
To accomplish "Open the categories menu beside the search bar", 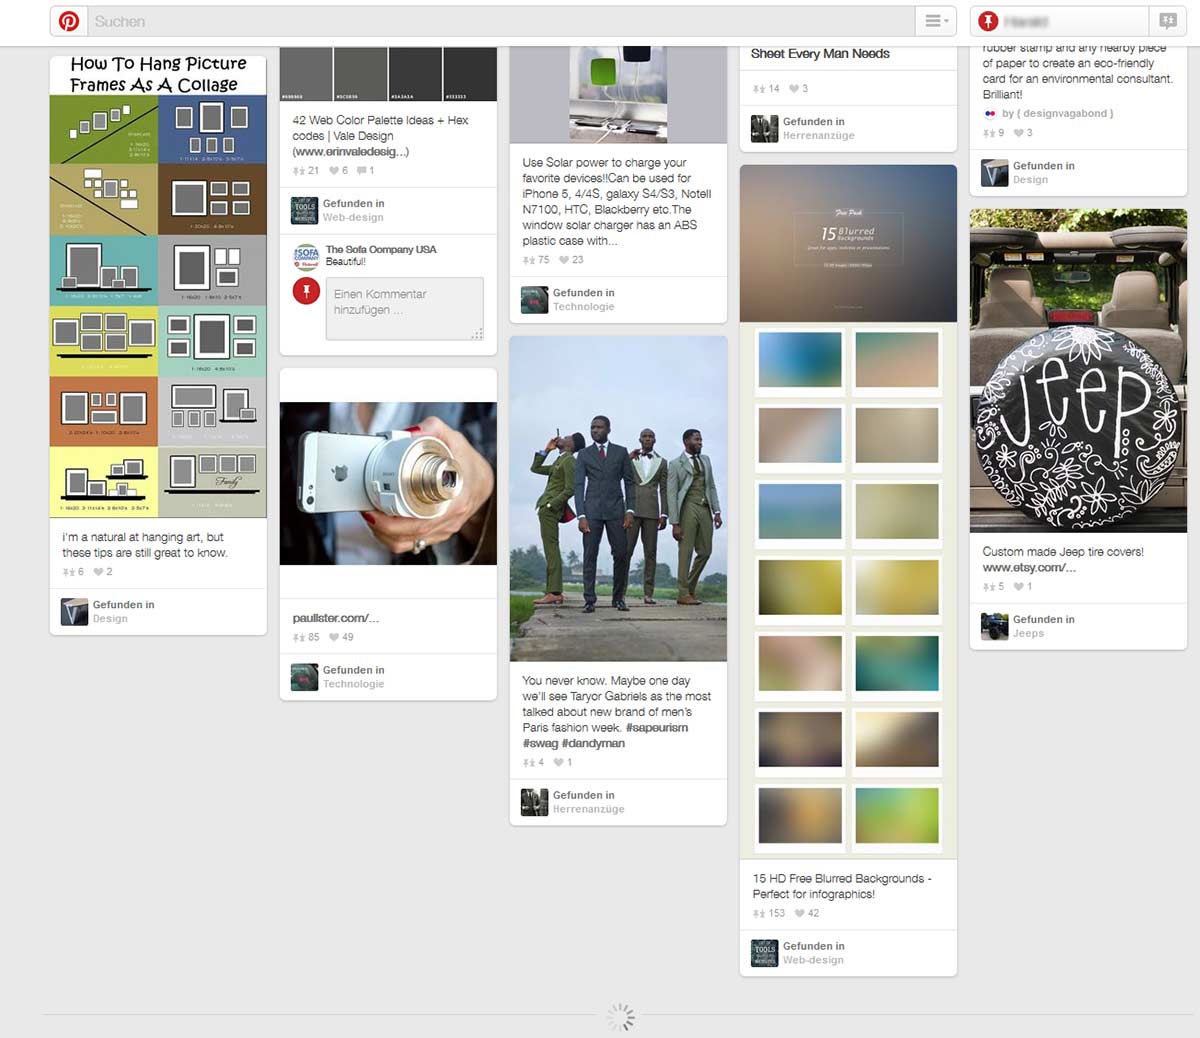I will click(935, 21).
